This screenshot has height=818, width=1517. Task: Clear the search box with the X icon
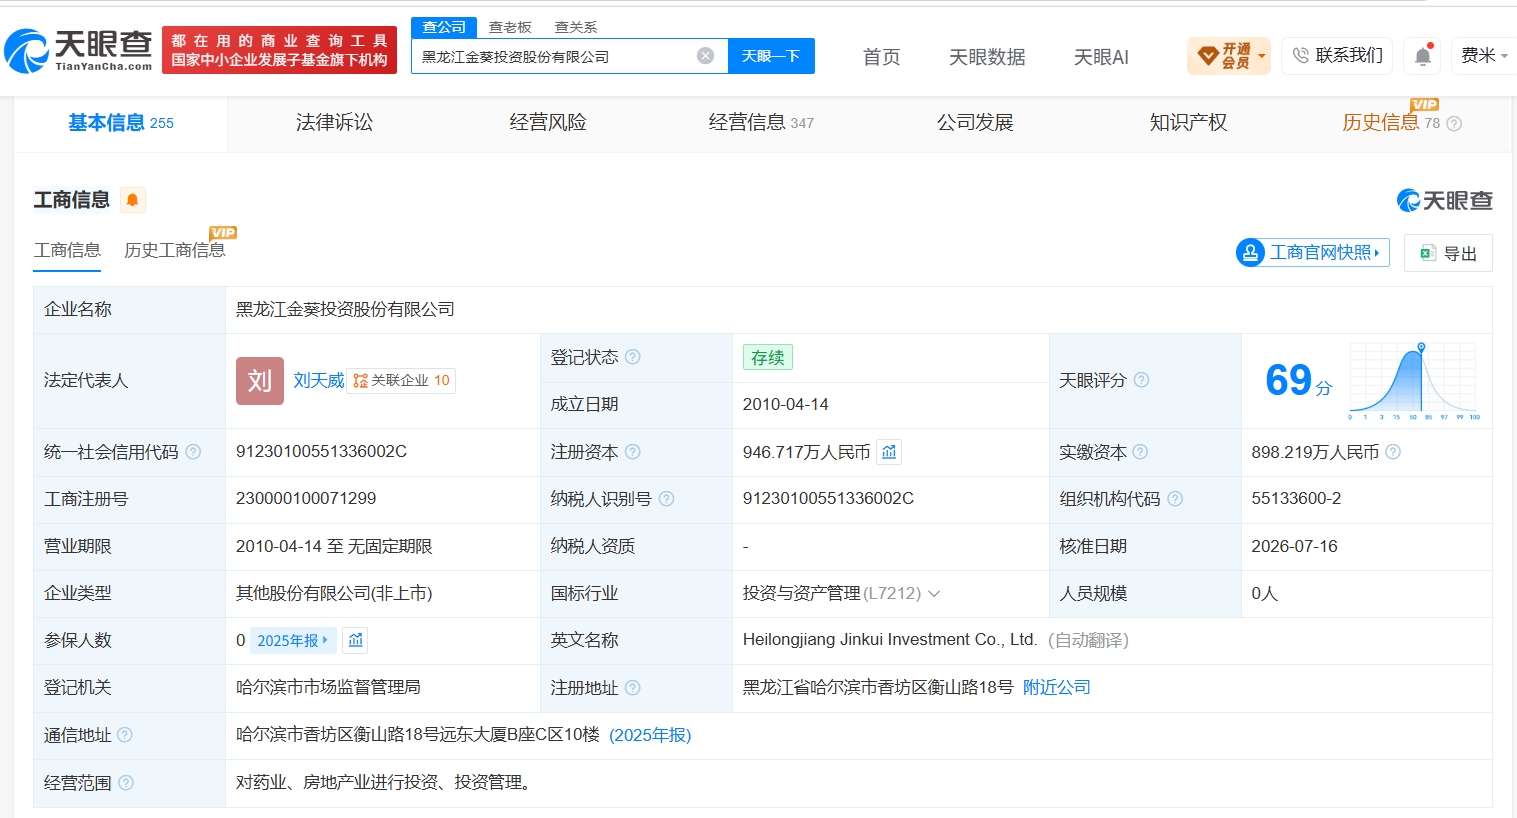[706, 56]
